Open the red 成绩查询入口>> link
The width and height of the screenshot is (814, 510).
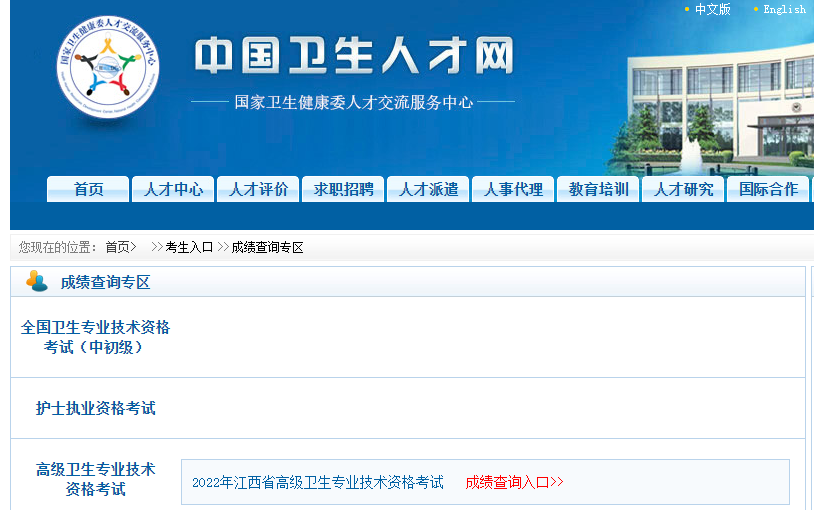tap(514, 482)
